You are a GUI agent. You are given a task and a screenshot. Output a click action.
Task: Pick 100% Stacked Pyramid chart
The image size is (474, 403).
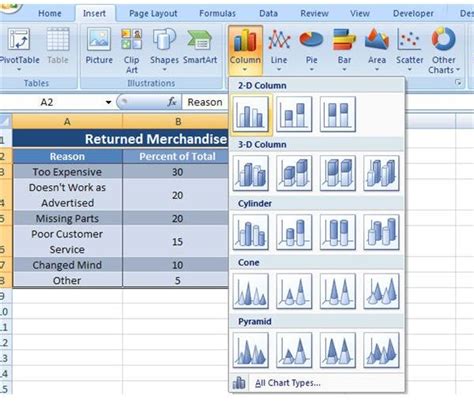(x=338, y=350)
